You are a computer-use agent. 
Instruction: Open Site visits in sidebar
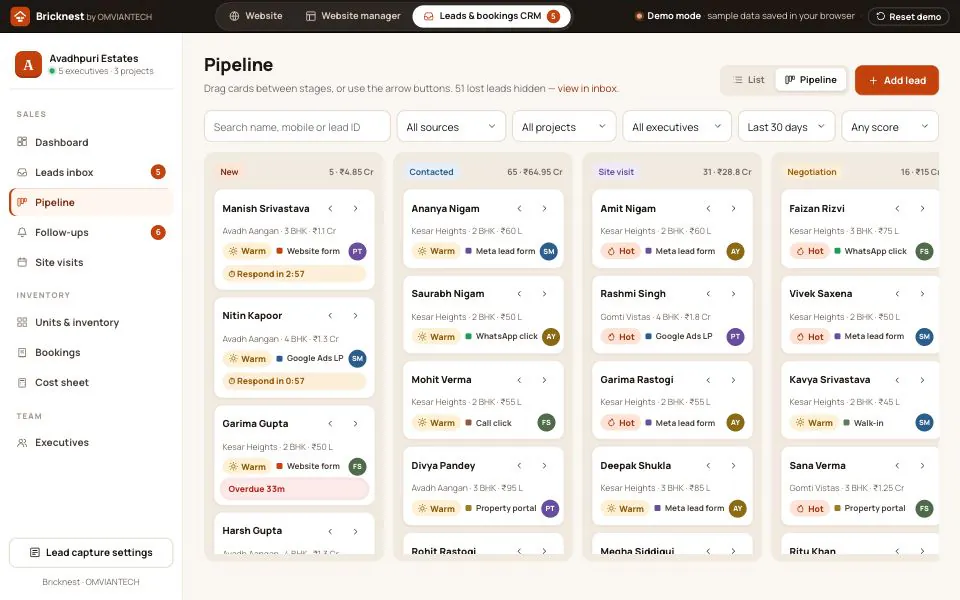pyautogui.click(x=91, y=262)
